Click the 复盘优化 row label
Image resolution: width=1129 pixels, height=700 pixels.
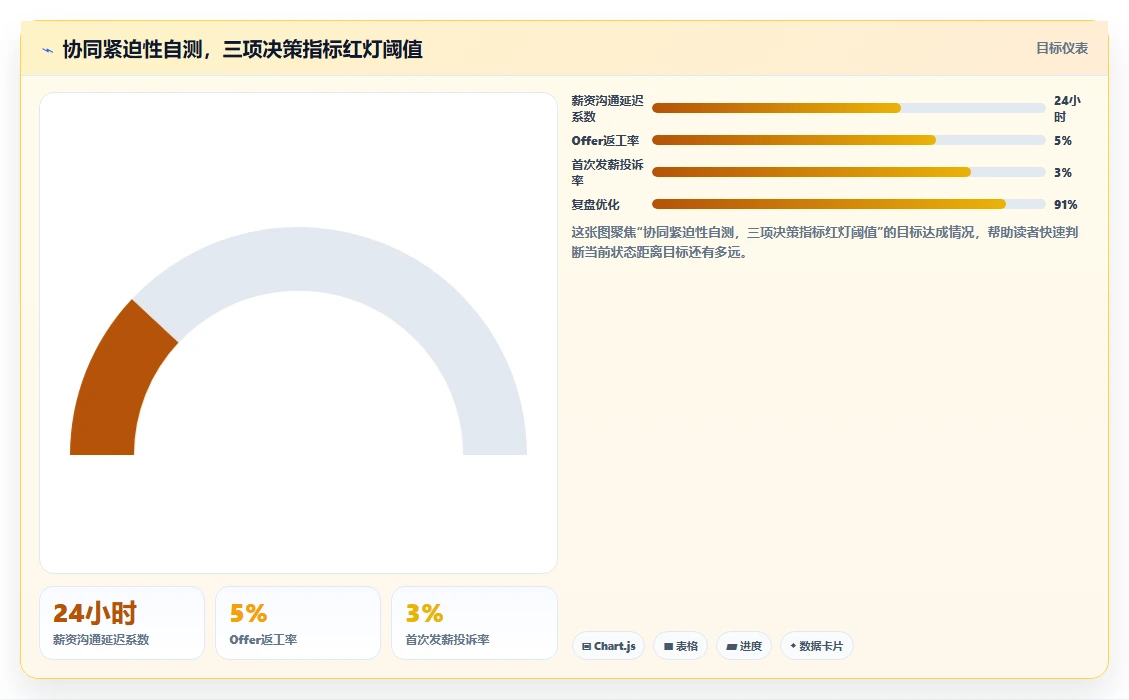pyautogui.click(x=595, y=205)
